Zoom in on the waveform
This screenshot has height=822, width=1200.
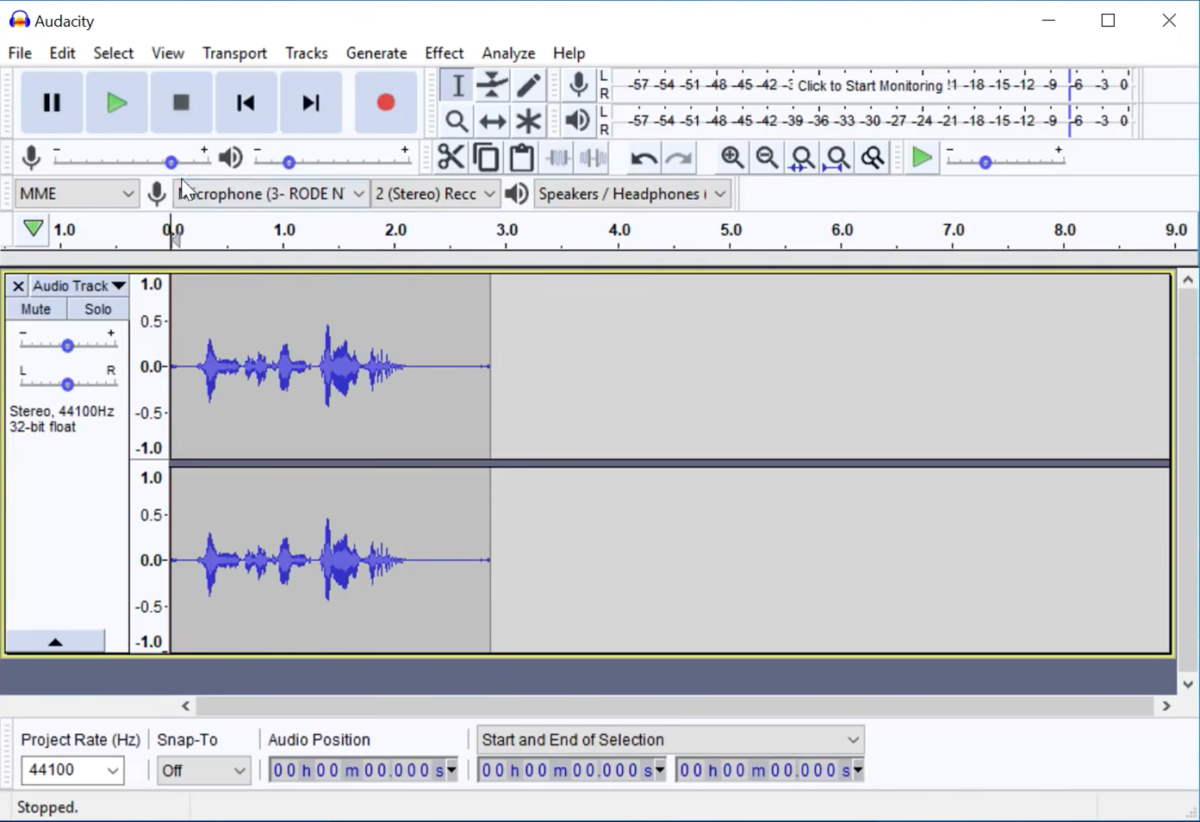[x=732, y=158]
